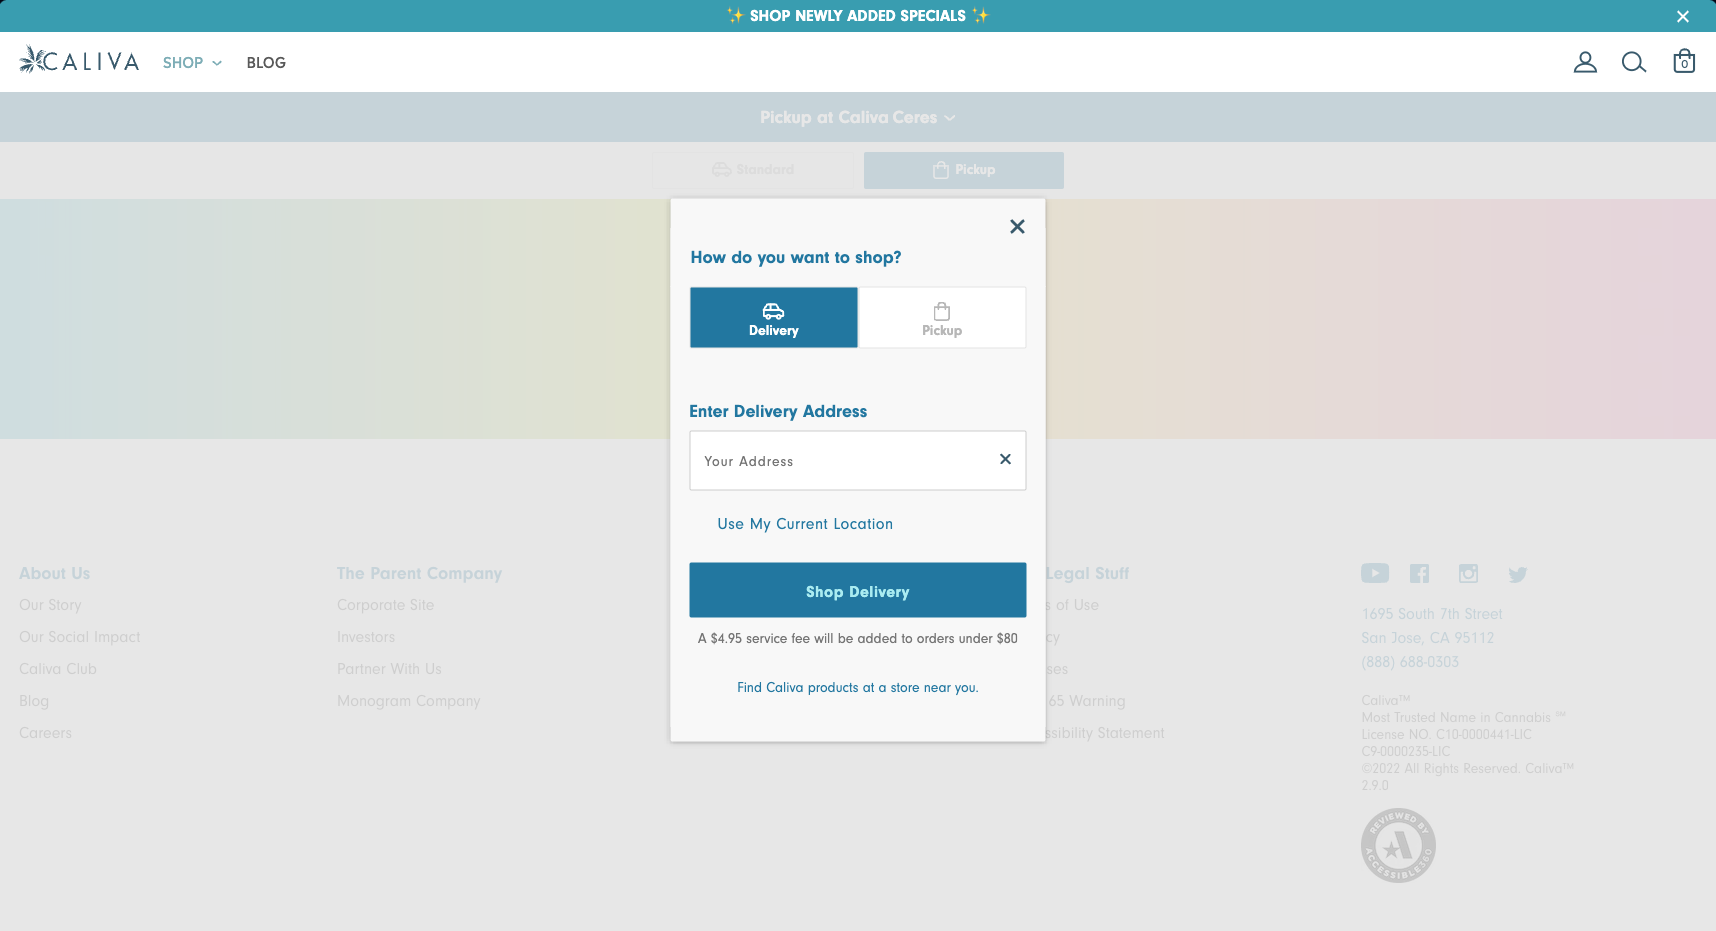
Task: Open Find Caliva products at a store link
Action: click(858, 688)
